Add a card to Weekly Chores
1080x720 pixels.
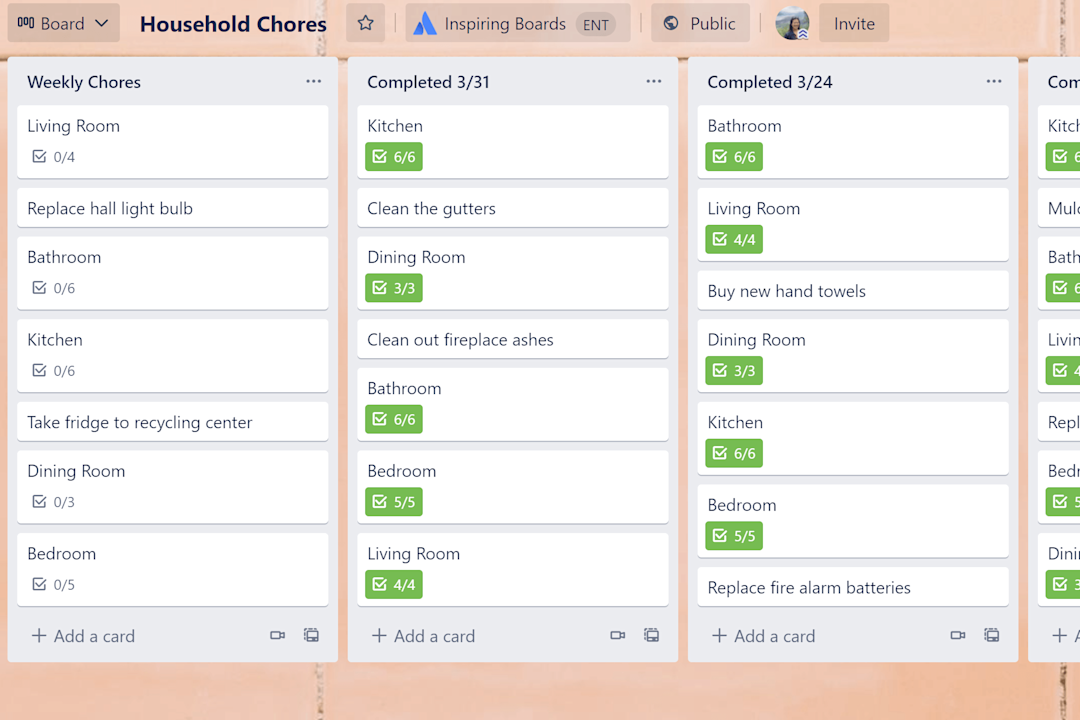(x=83, y=635)
